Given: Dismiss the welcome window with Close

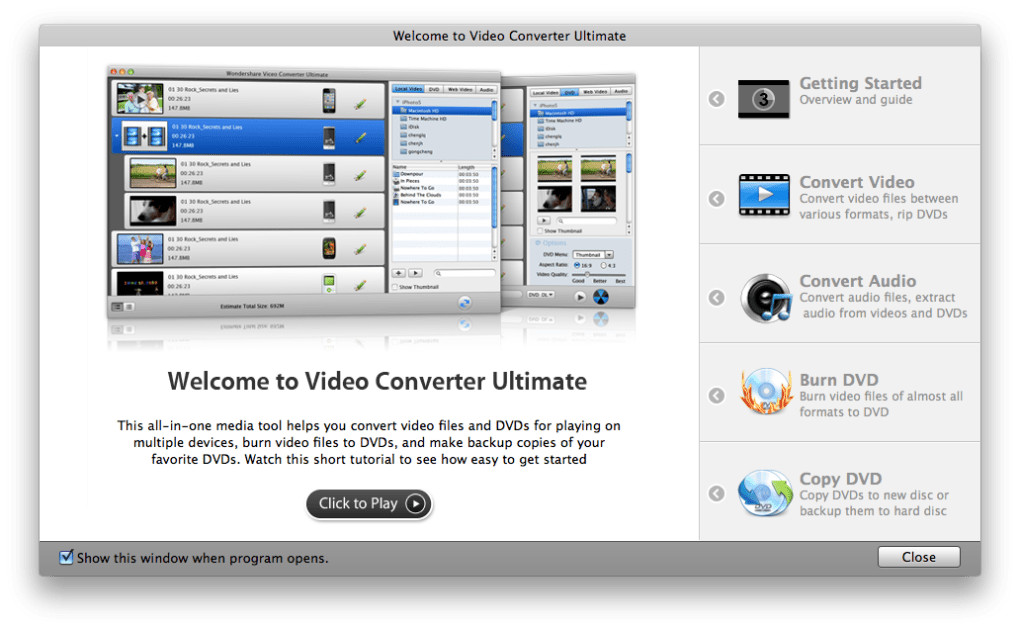Looking at the screenshot, I should pos(919,557).
